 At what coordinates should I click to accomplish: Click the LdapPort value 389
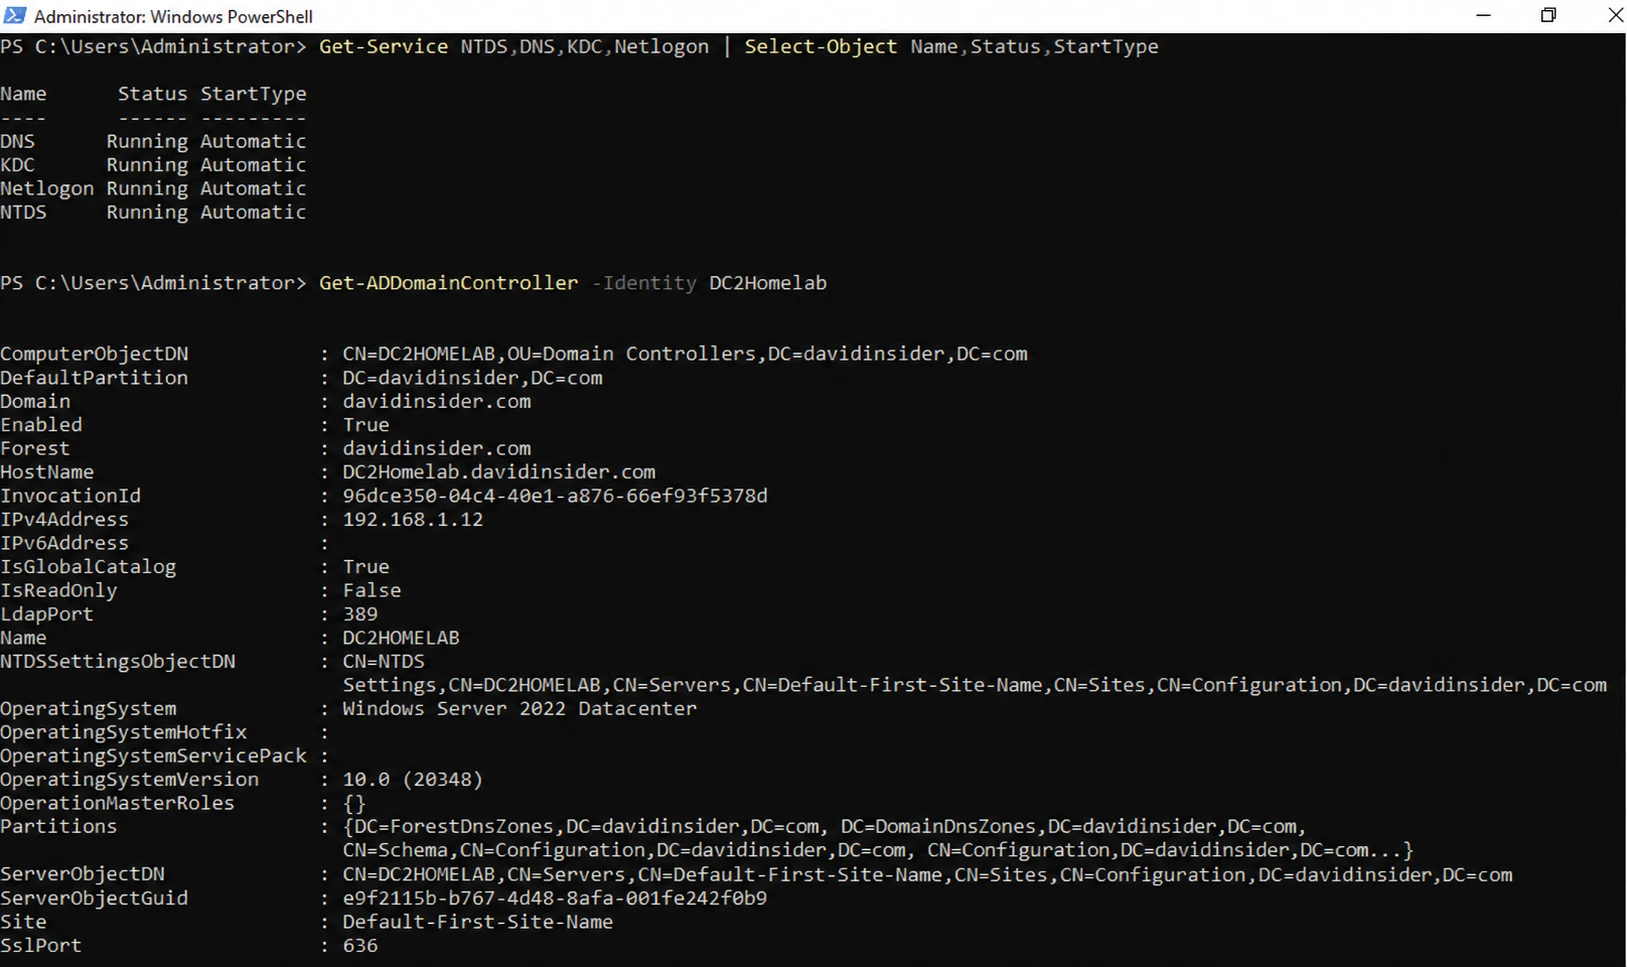360,614
